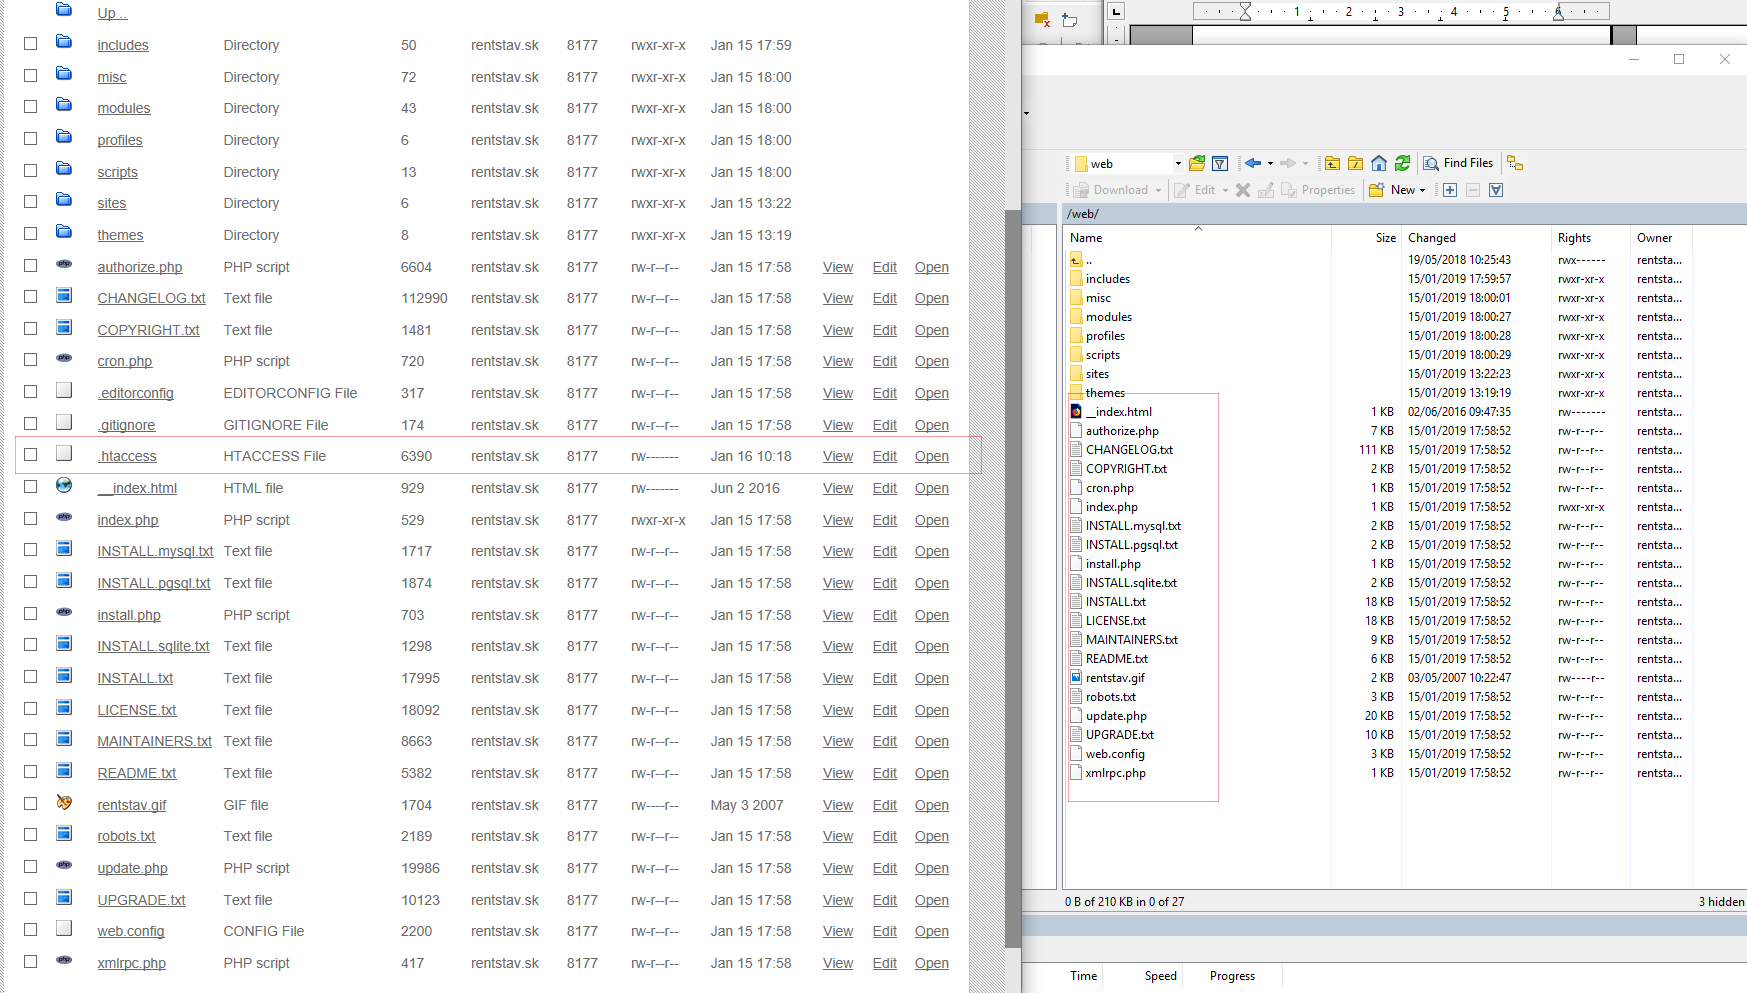Tick the checkbox for index.php
The image size is (1747, 993).
pos(31,518)
